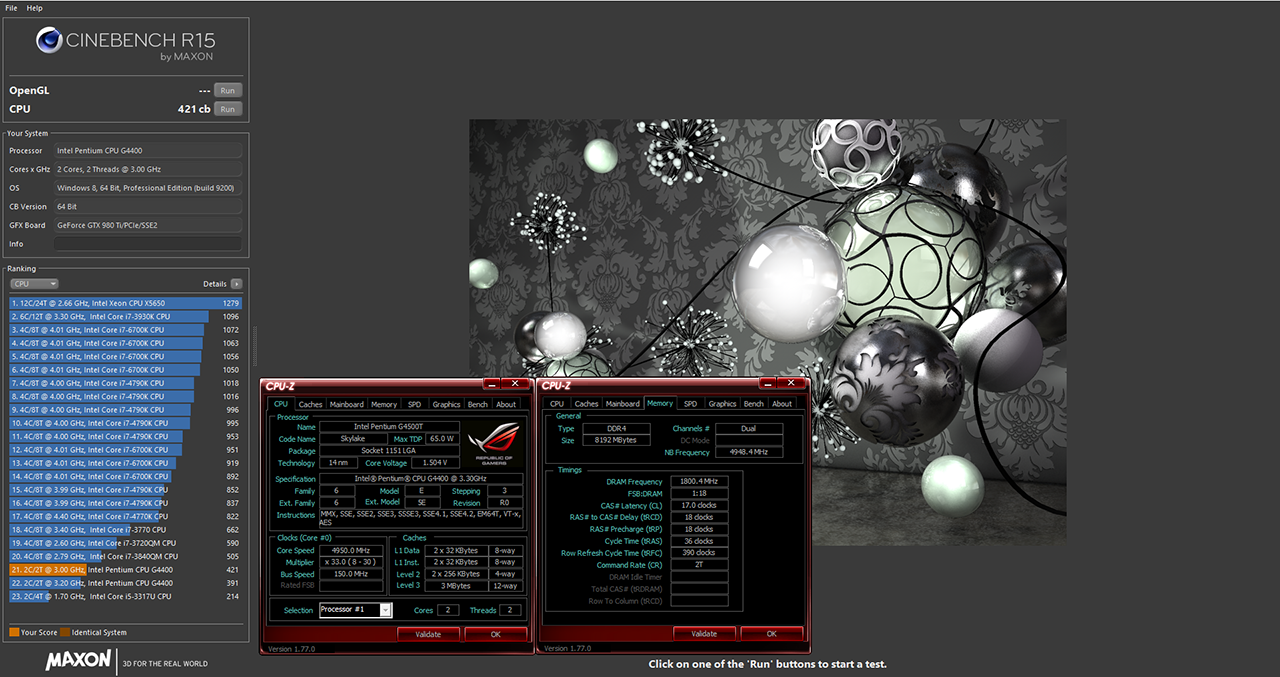Click OK in the right CPU-Z window
1280x677 pixels.
[x=771, y=633]
